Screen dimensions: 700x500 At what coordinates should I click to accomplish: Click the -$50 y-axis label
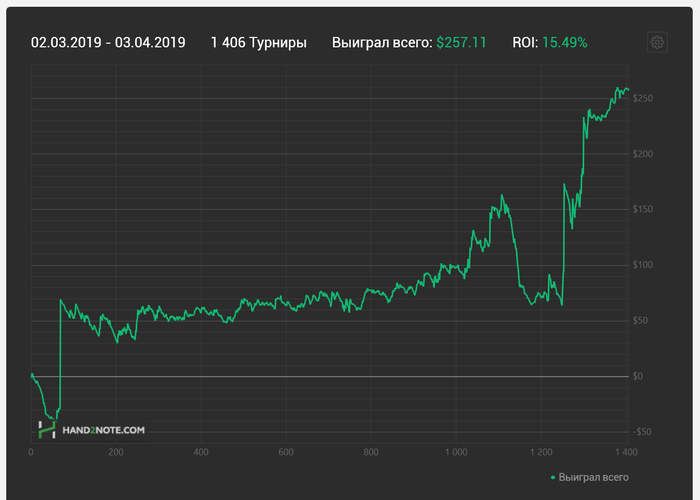[x=642, y=432]
